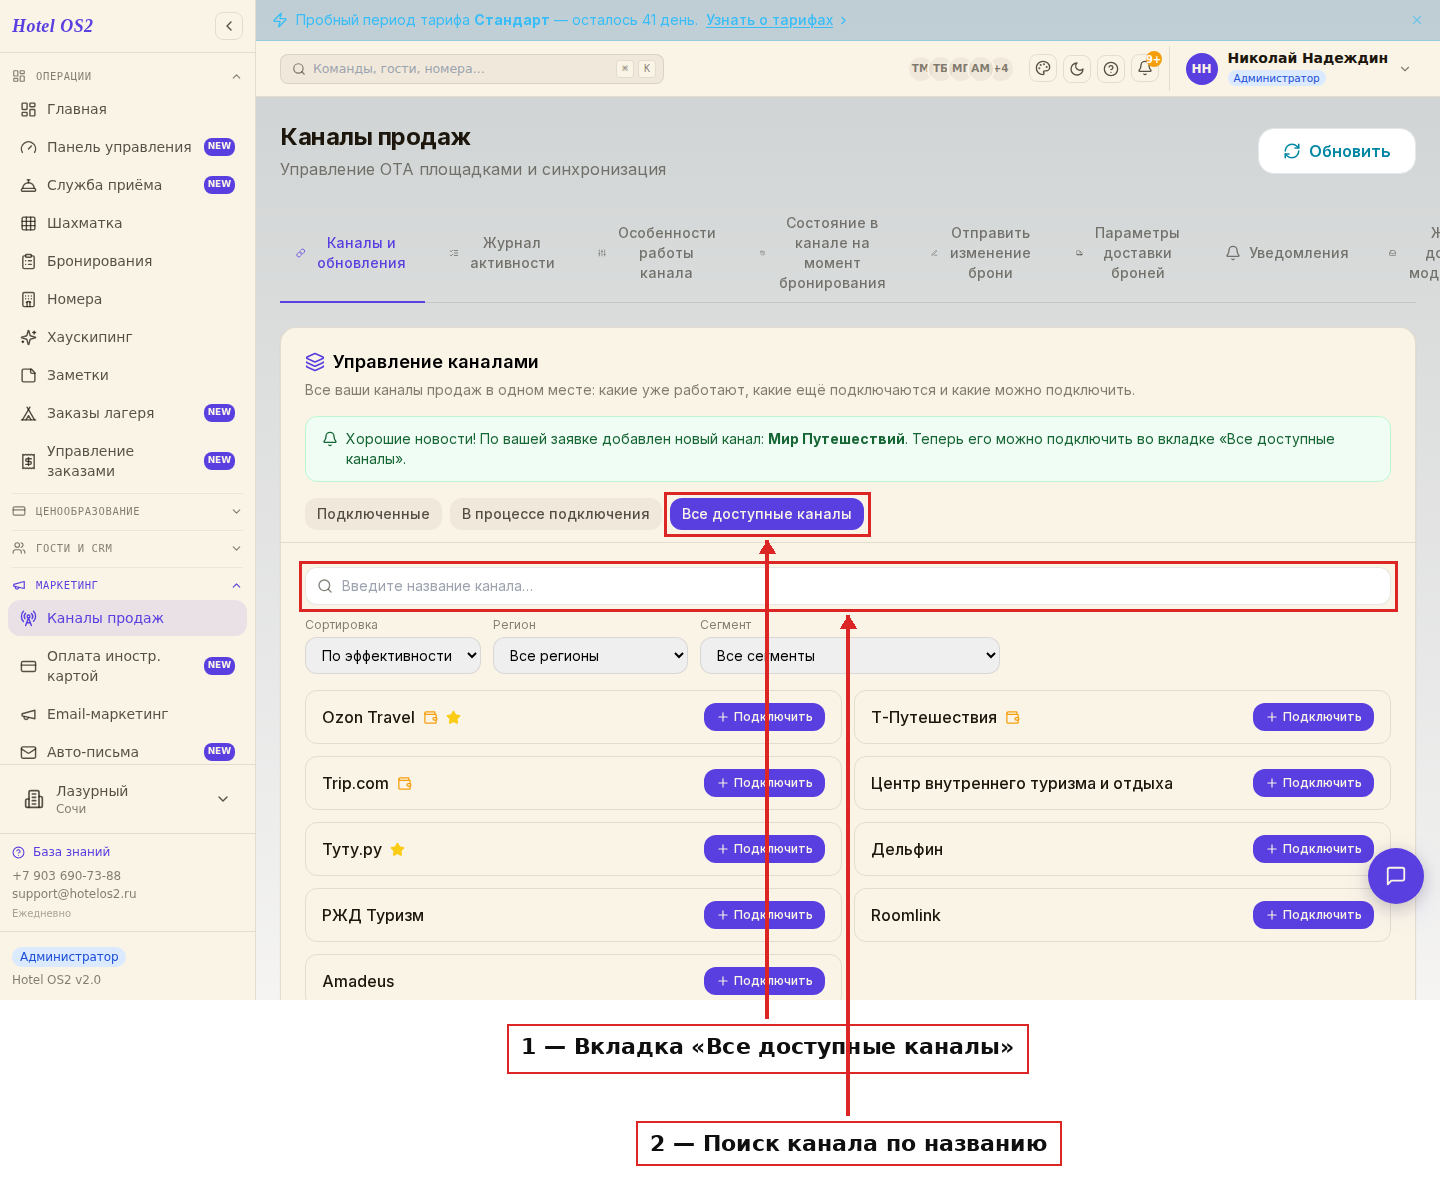Open the floating chat support button
The width and height of the screenshot is (1440, 1189).
pos(1396,876)
